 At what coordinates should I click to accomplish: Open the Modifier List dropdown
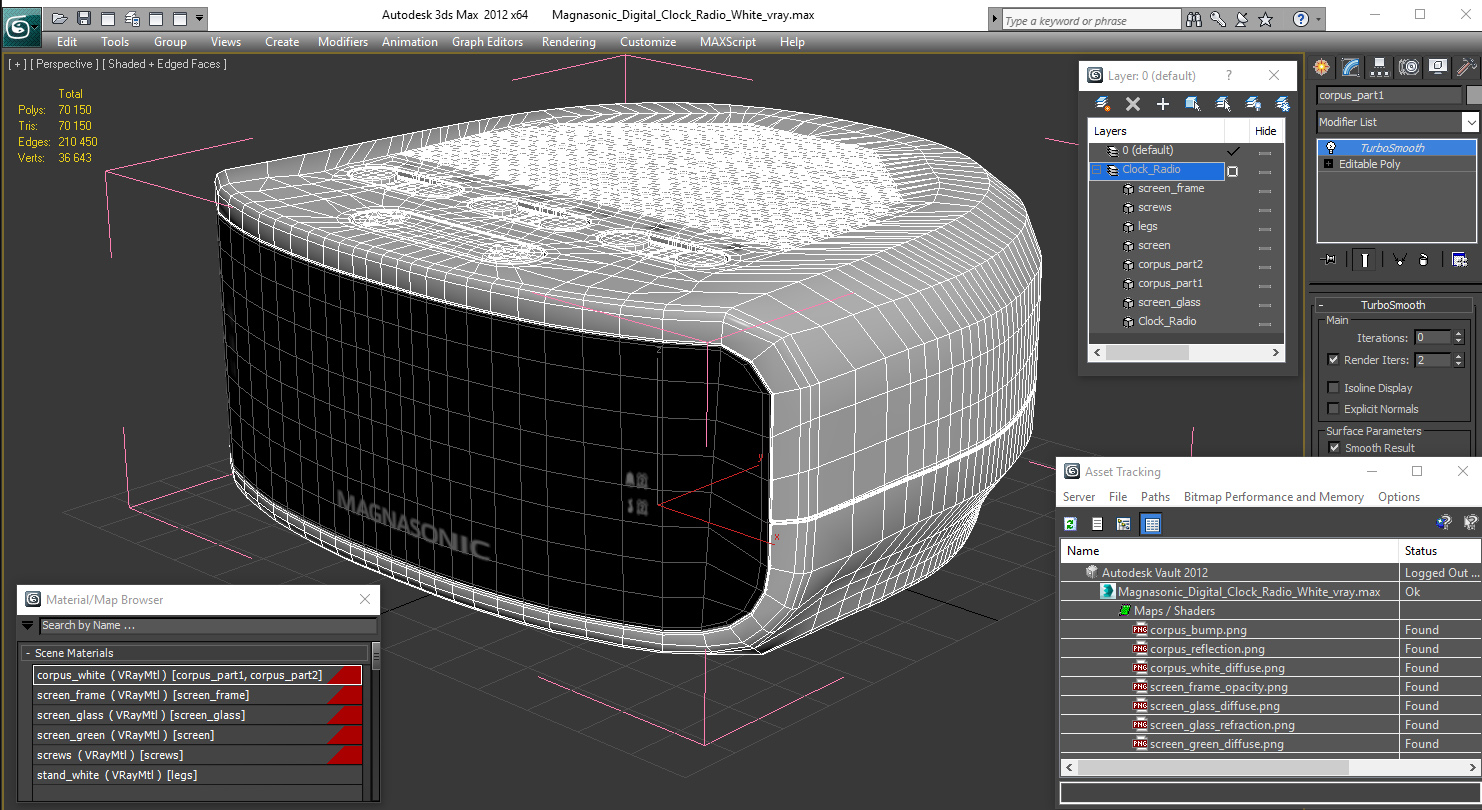pos(1469,122)
